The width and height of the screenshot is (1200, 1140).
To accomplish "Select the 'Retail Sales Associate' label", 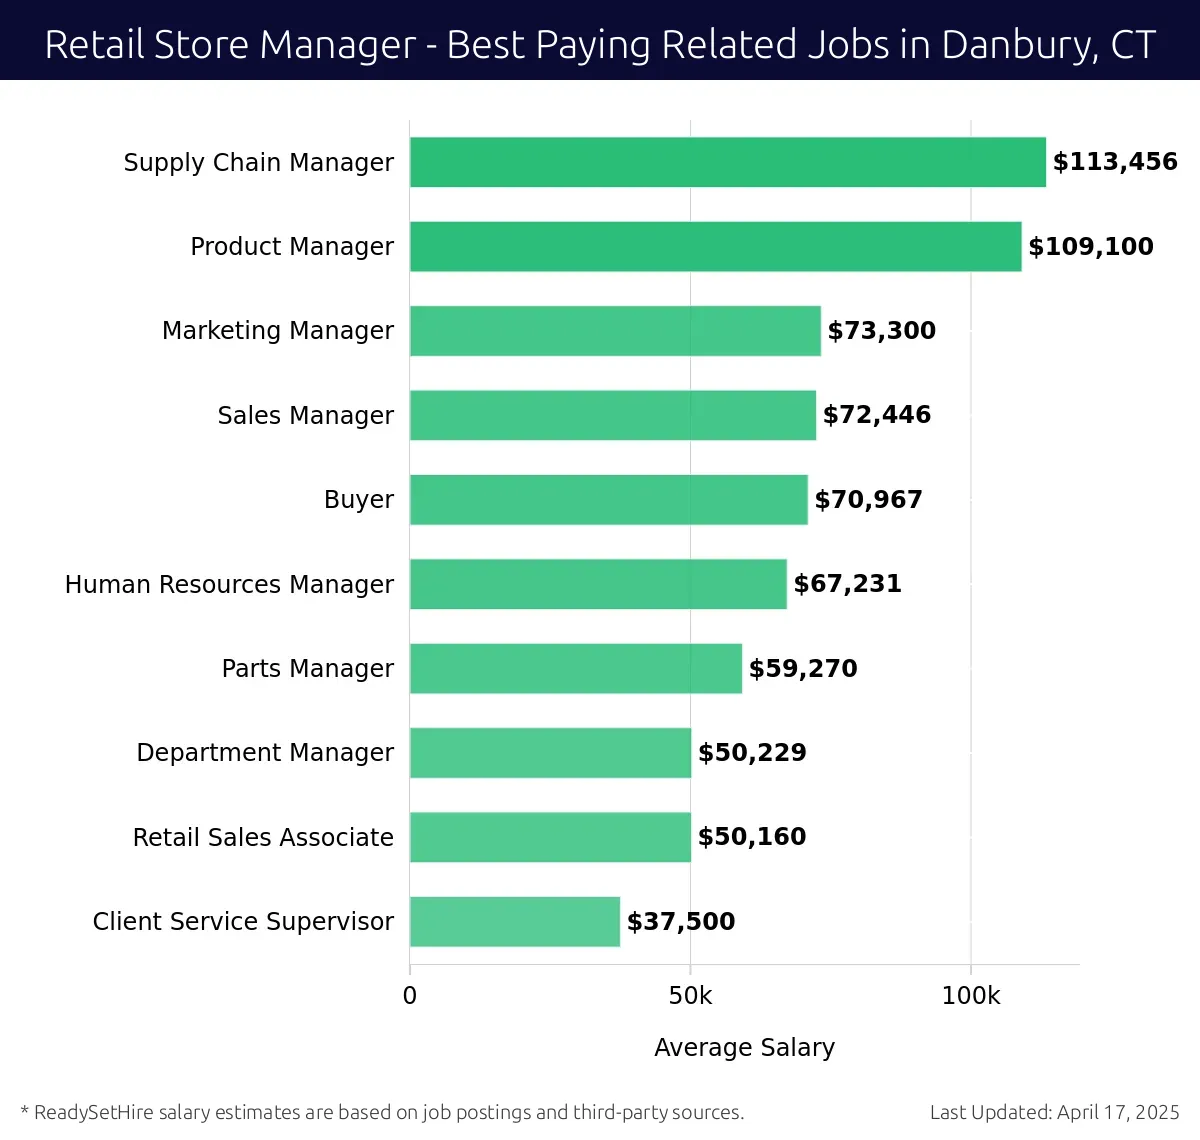I will pos(263,837).
